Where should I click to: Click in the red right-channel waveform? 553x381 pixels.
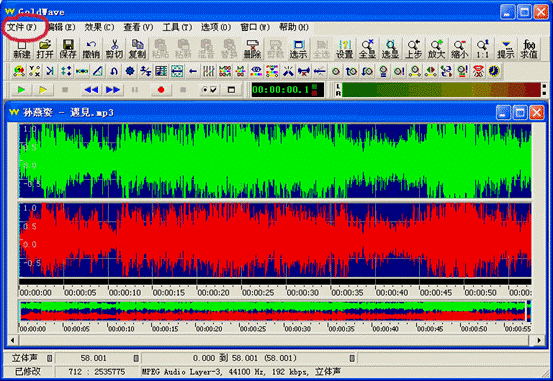click(x=275, y=240)
